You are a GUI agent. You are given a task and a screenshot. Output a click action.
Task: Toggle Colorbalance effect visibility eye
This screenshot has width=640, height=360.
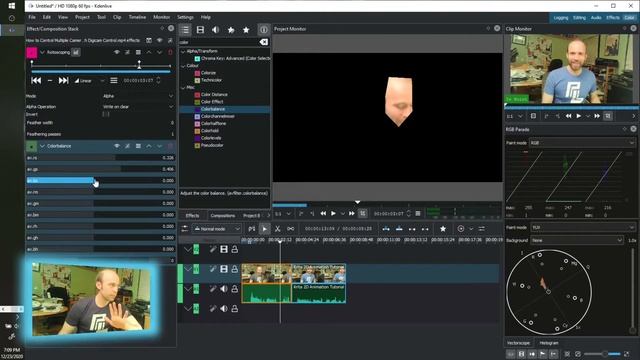point(117,146)
